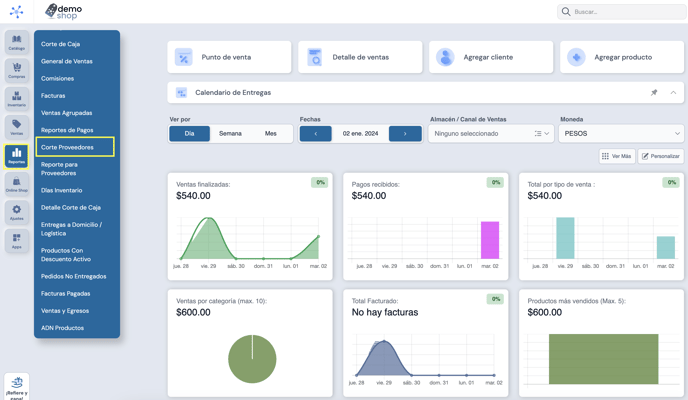This screenshot has width=688, height=400.
Task: Open Entregas a Domicilio / Logística item
Action: pos(71,229)
